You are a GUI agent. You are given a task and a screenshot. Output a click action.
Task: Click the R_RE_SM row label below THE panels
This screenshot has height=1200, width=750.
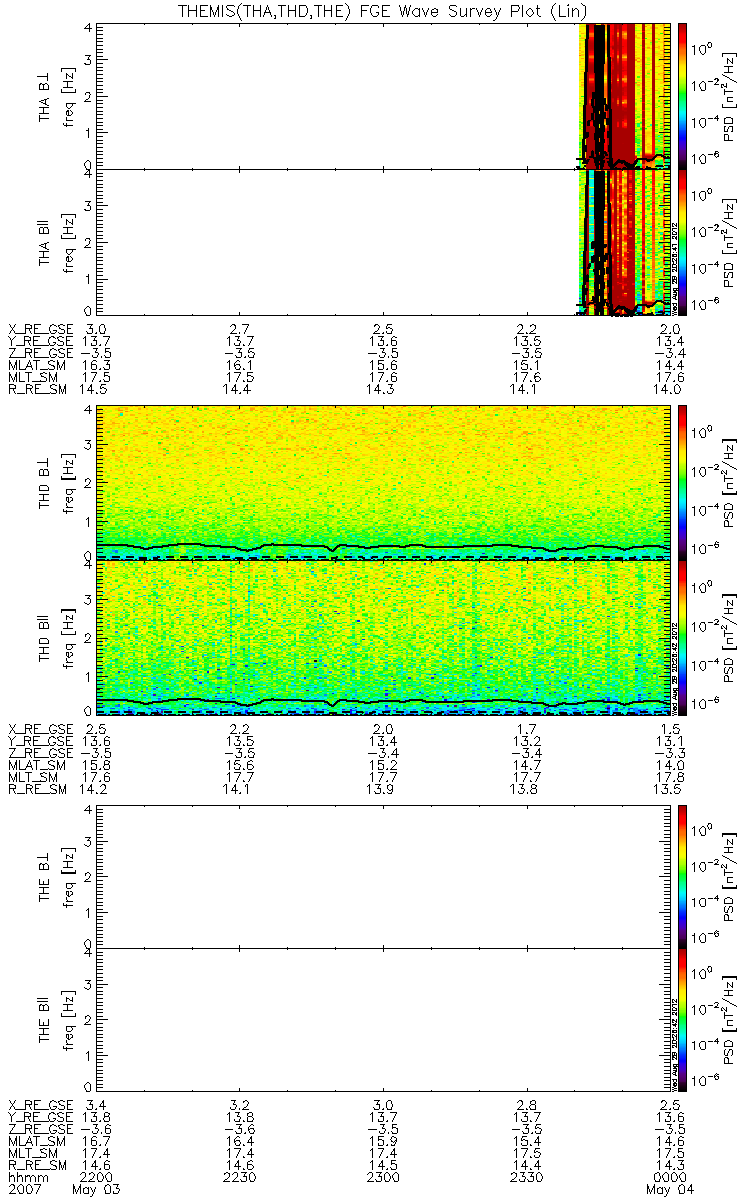(x=37, y=1165)
